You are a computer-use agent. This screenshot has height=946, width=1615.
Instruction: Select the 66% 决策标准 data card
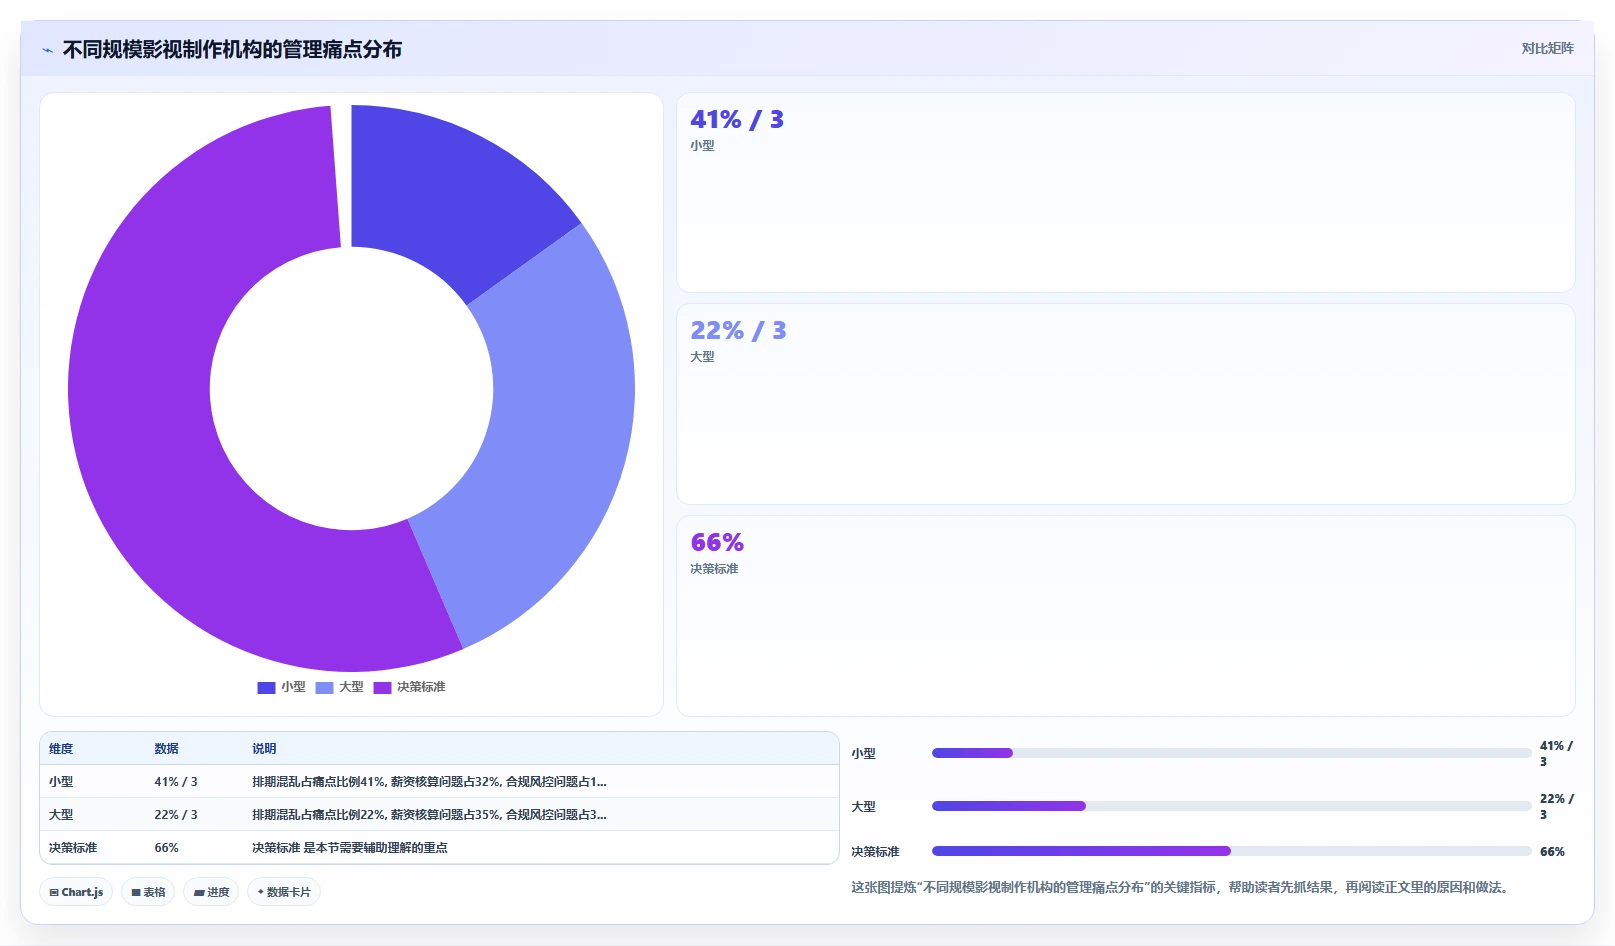click(x=1125, y=616)
